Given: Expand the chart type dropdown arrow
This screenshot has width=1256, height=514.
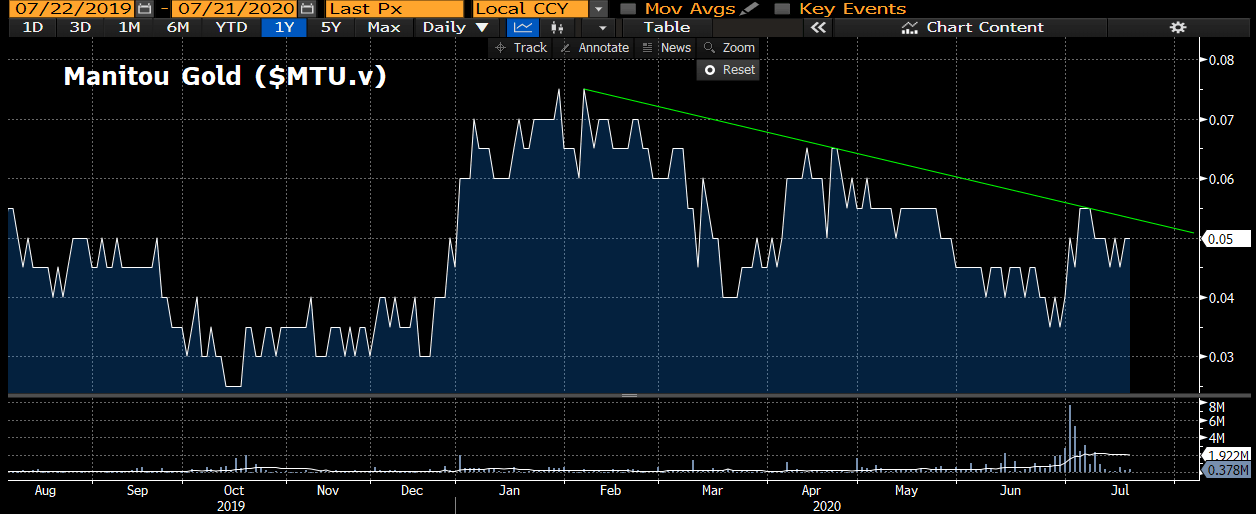Looking at the screenshot, I should coord(601,28).
